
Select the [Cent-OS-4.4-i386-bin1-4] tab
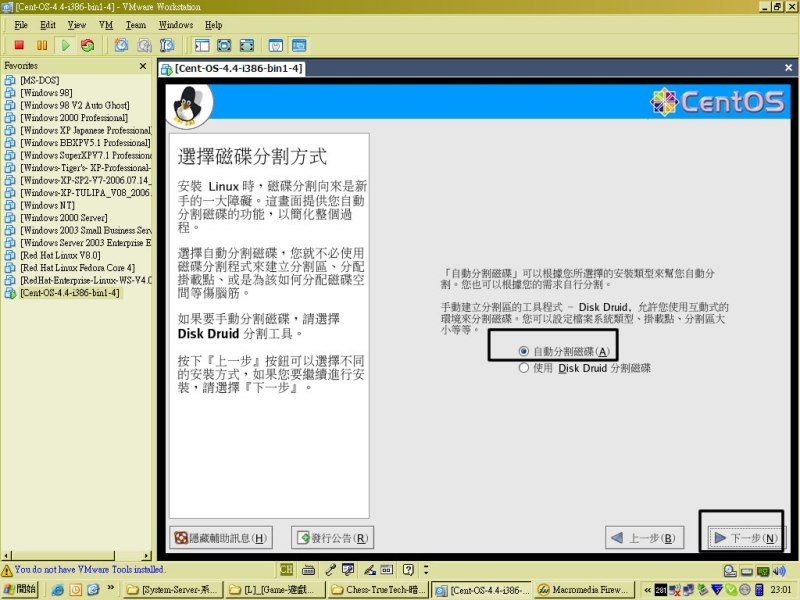(x=232, y=68)
